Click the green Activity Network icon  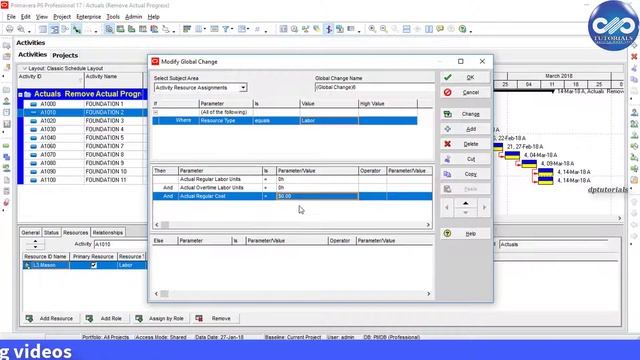coord(76,29)
